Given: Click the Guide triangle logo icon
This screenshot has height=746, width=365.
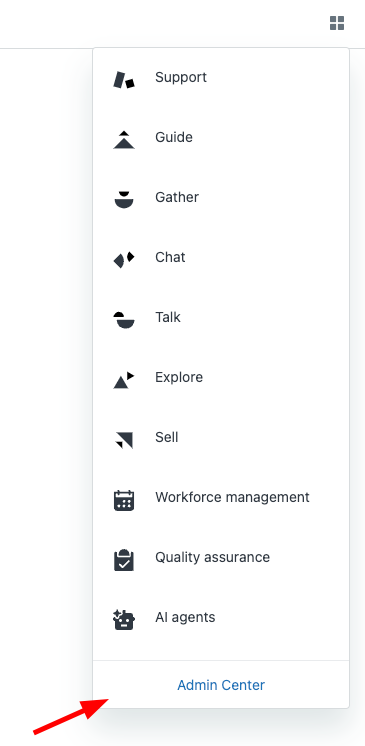Looking at the screenshot, I should [124, 140].
